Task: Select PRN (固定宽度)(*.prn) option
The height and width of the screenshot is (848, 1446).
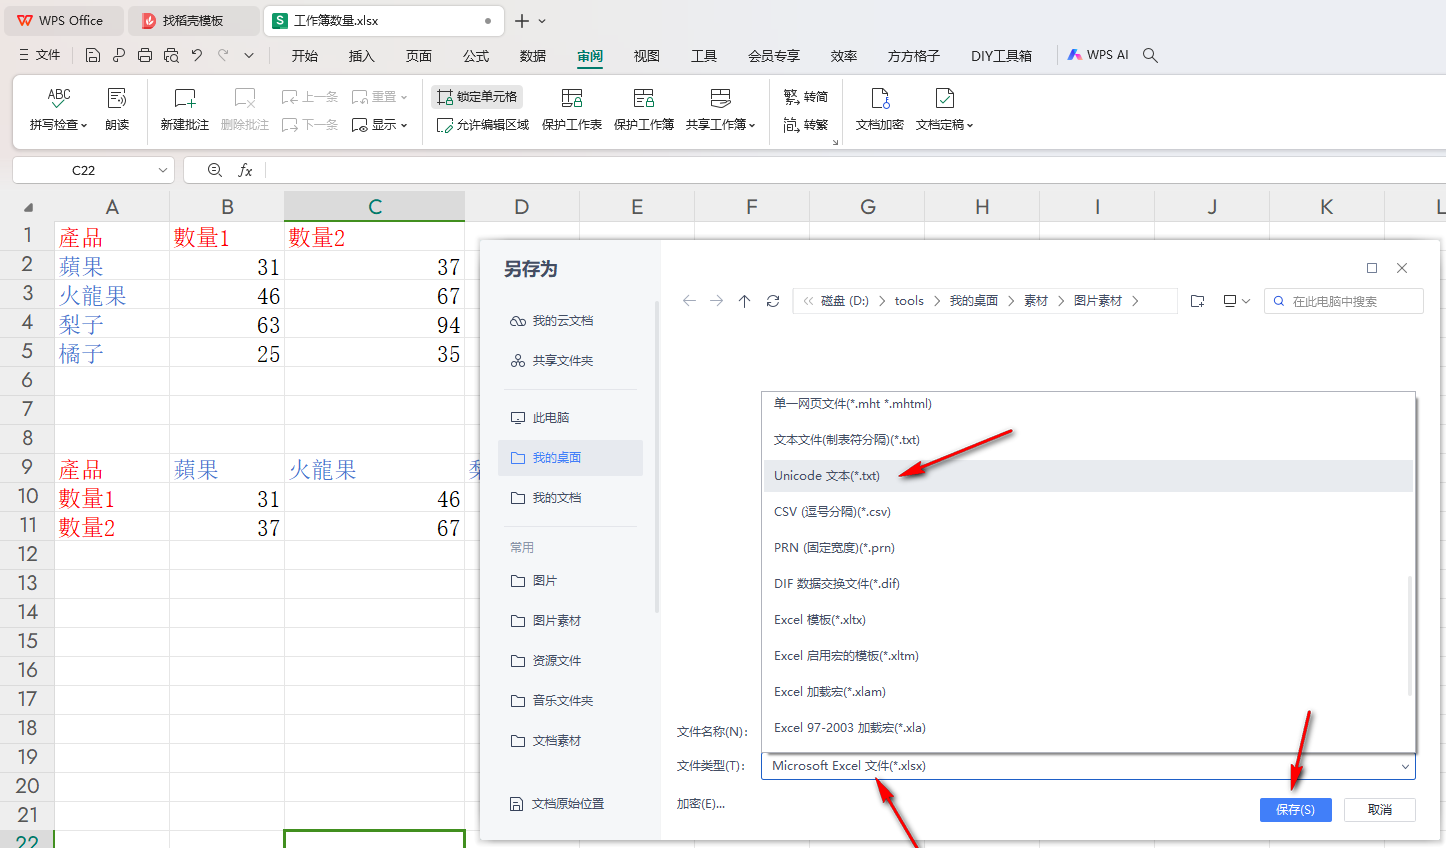Action: pos(1087,548)
